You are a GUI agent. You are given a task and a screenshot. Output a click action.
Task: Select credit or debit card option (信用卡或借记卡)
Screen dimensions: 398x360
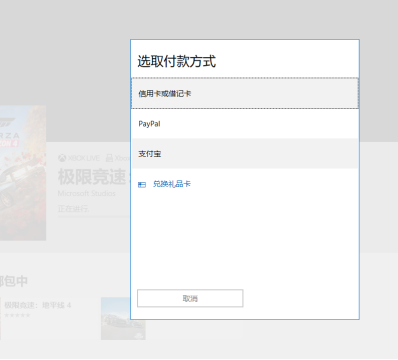[x=245, y=93]
